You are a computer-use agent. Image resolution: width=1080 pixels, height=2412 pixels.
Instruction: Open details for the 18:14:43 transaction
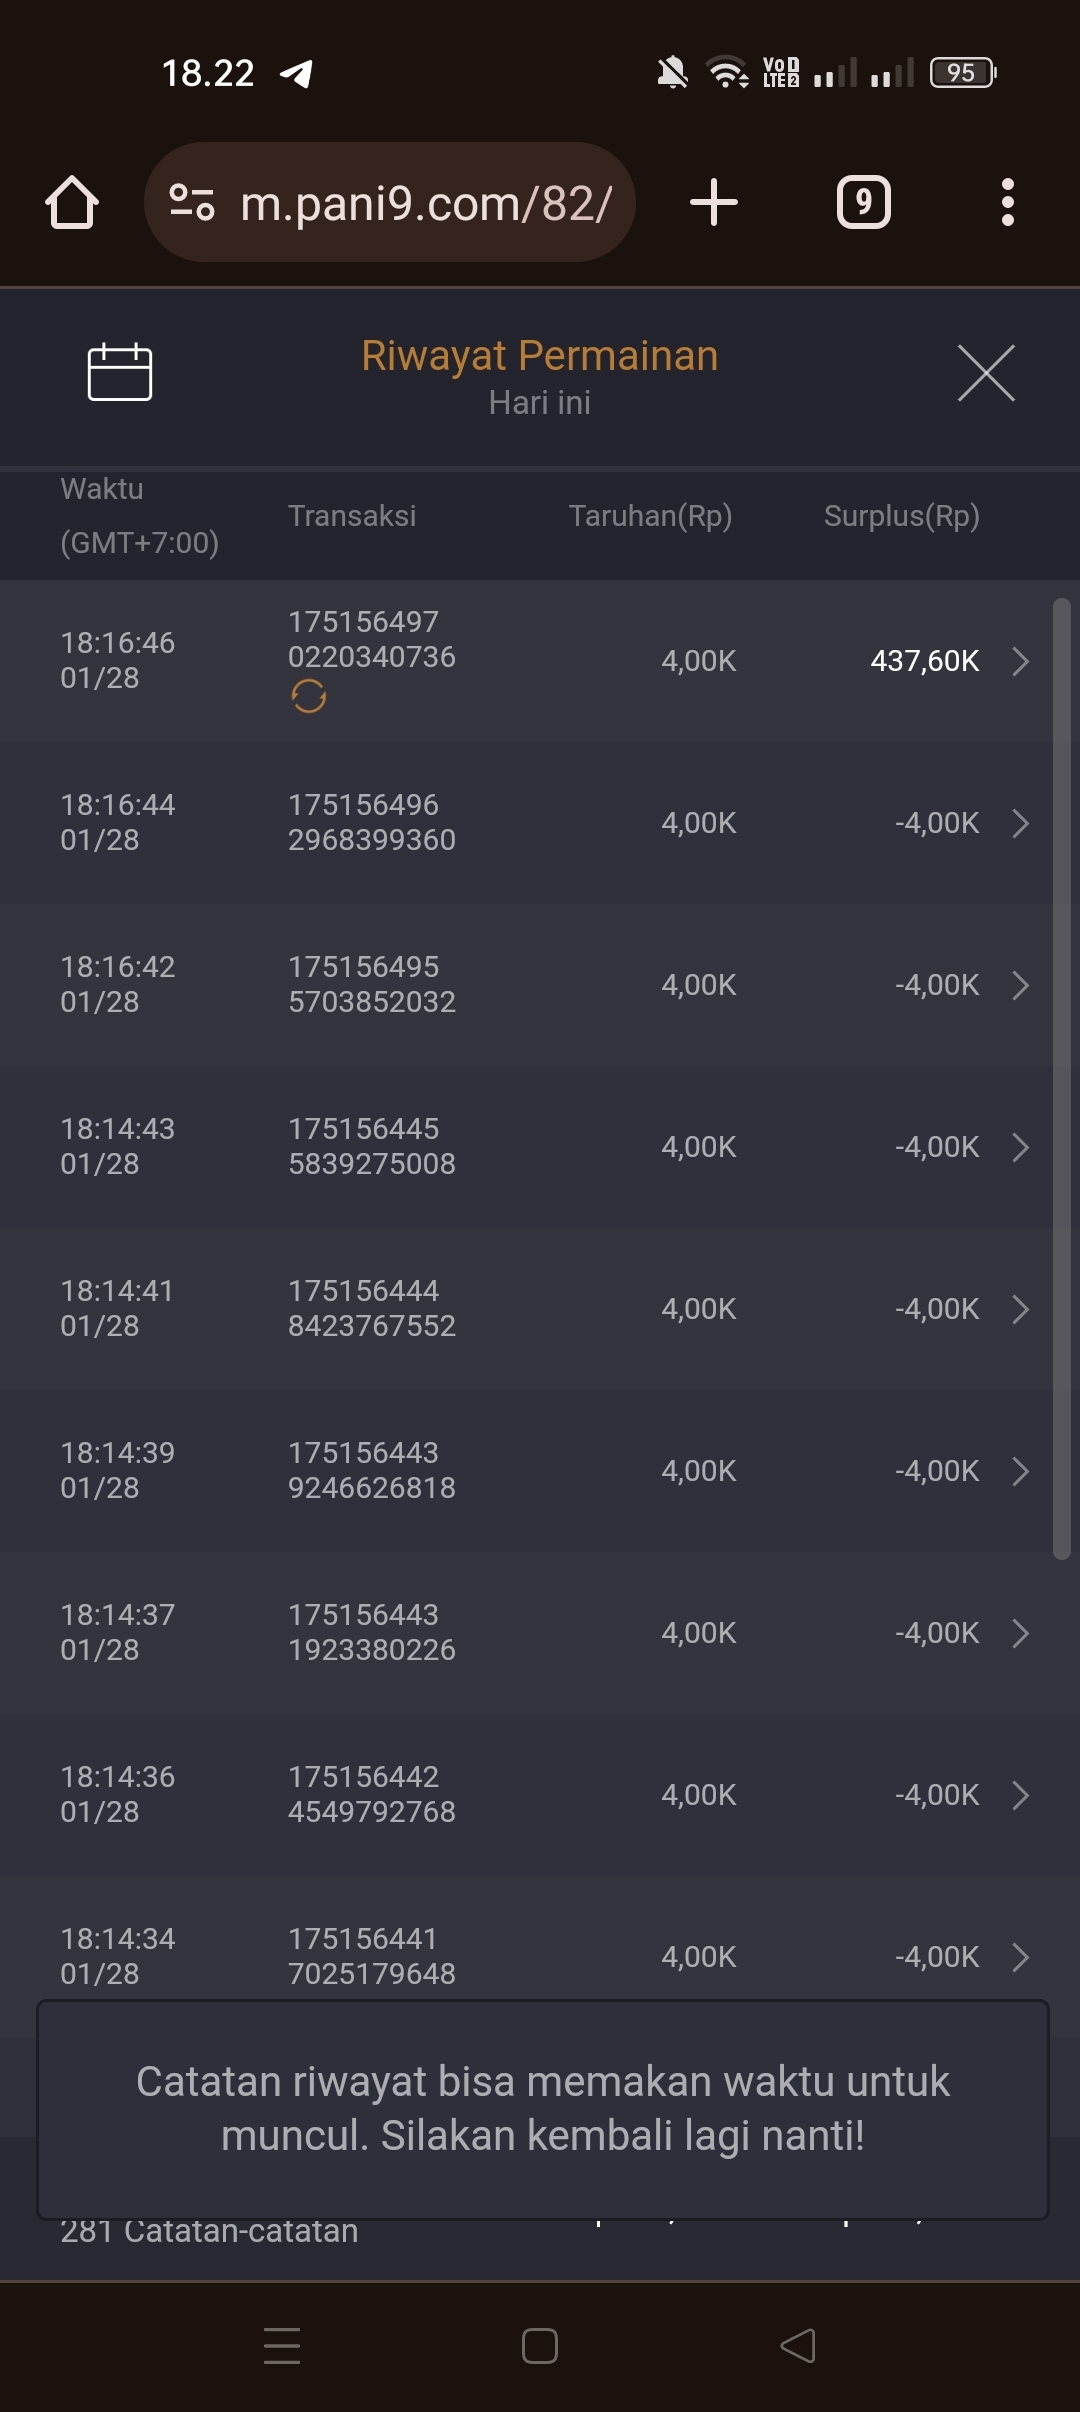pos(1020,1147)
